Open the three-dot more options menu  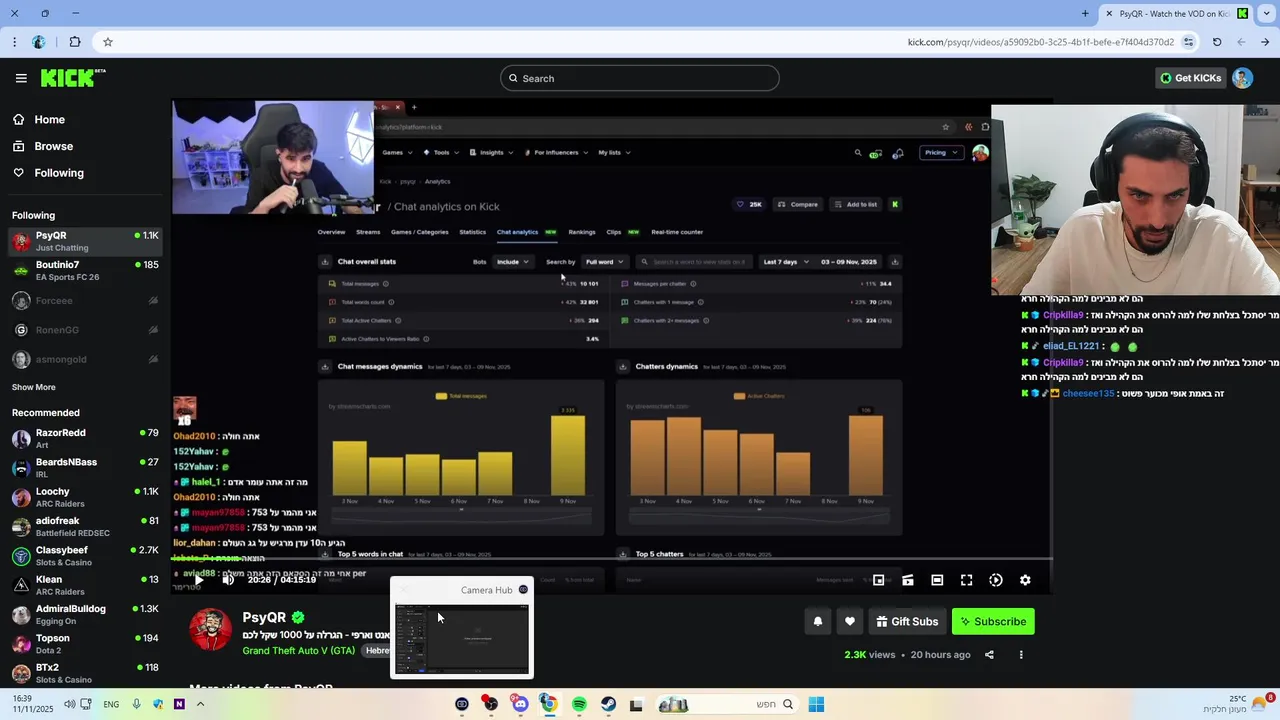point(1021,655)
